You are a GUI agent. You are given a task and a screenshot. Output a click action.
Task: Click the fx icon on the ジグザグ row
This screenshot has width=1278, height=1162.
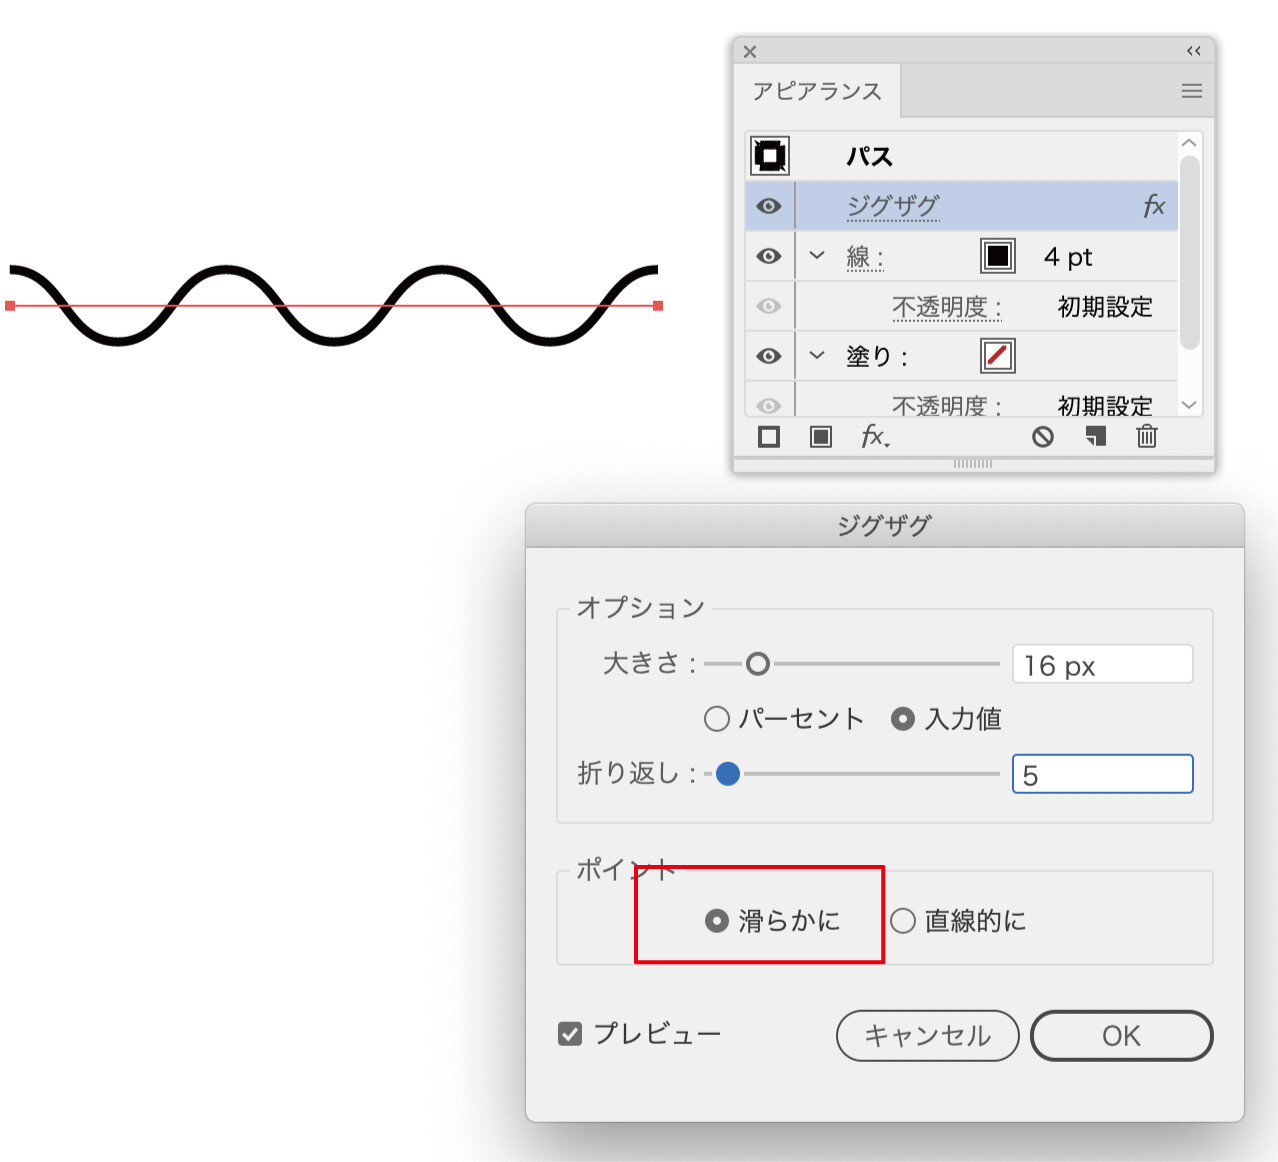1154,206
